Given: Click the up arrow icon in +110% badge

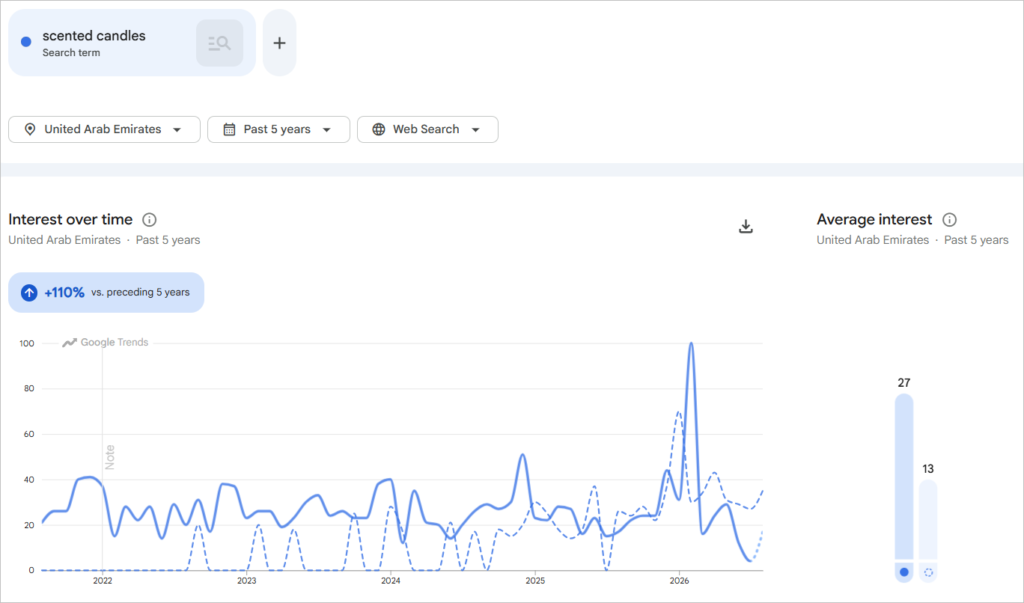Looking at the screenshot, I should point(29,293).
